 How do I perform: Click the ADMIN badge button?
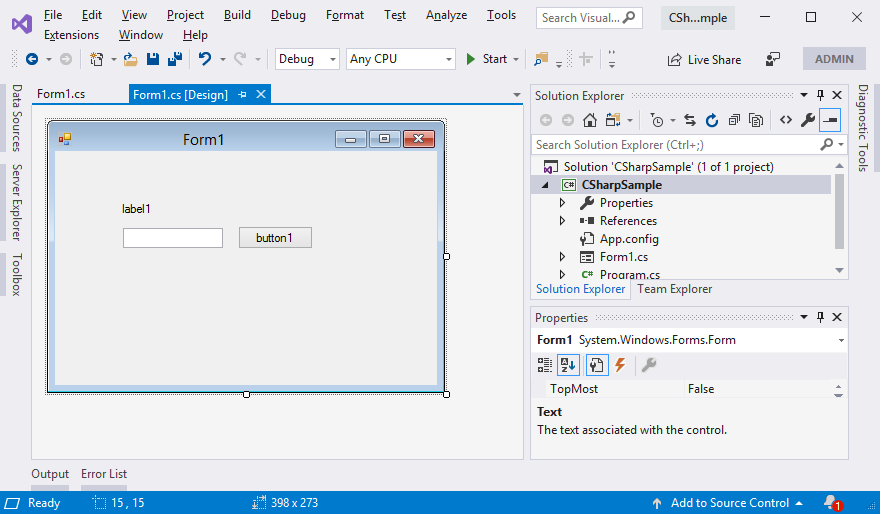[x=834, y=59]
